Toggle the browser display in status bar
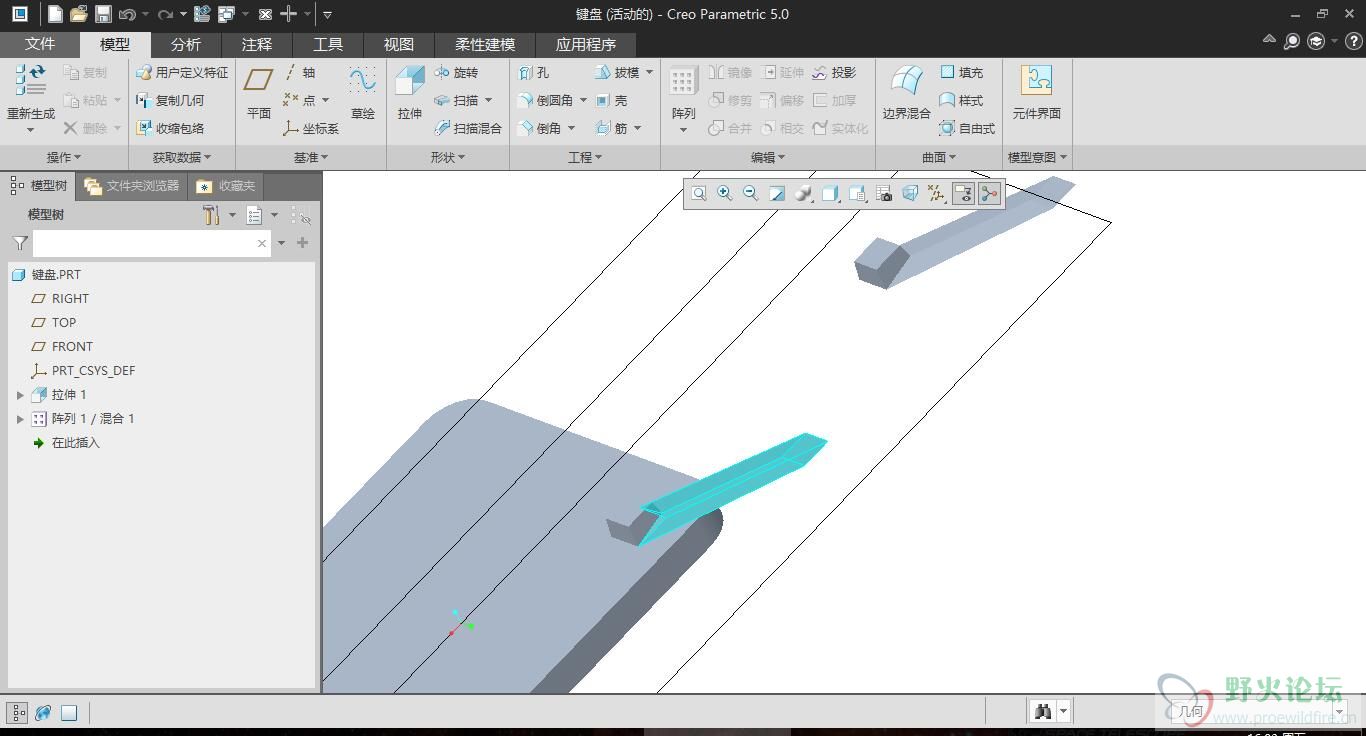This screenshot has height=736, width=1366. pos(43,713)
